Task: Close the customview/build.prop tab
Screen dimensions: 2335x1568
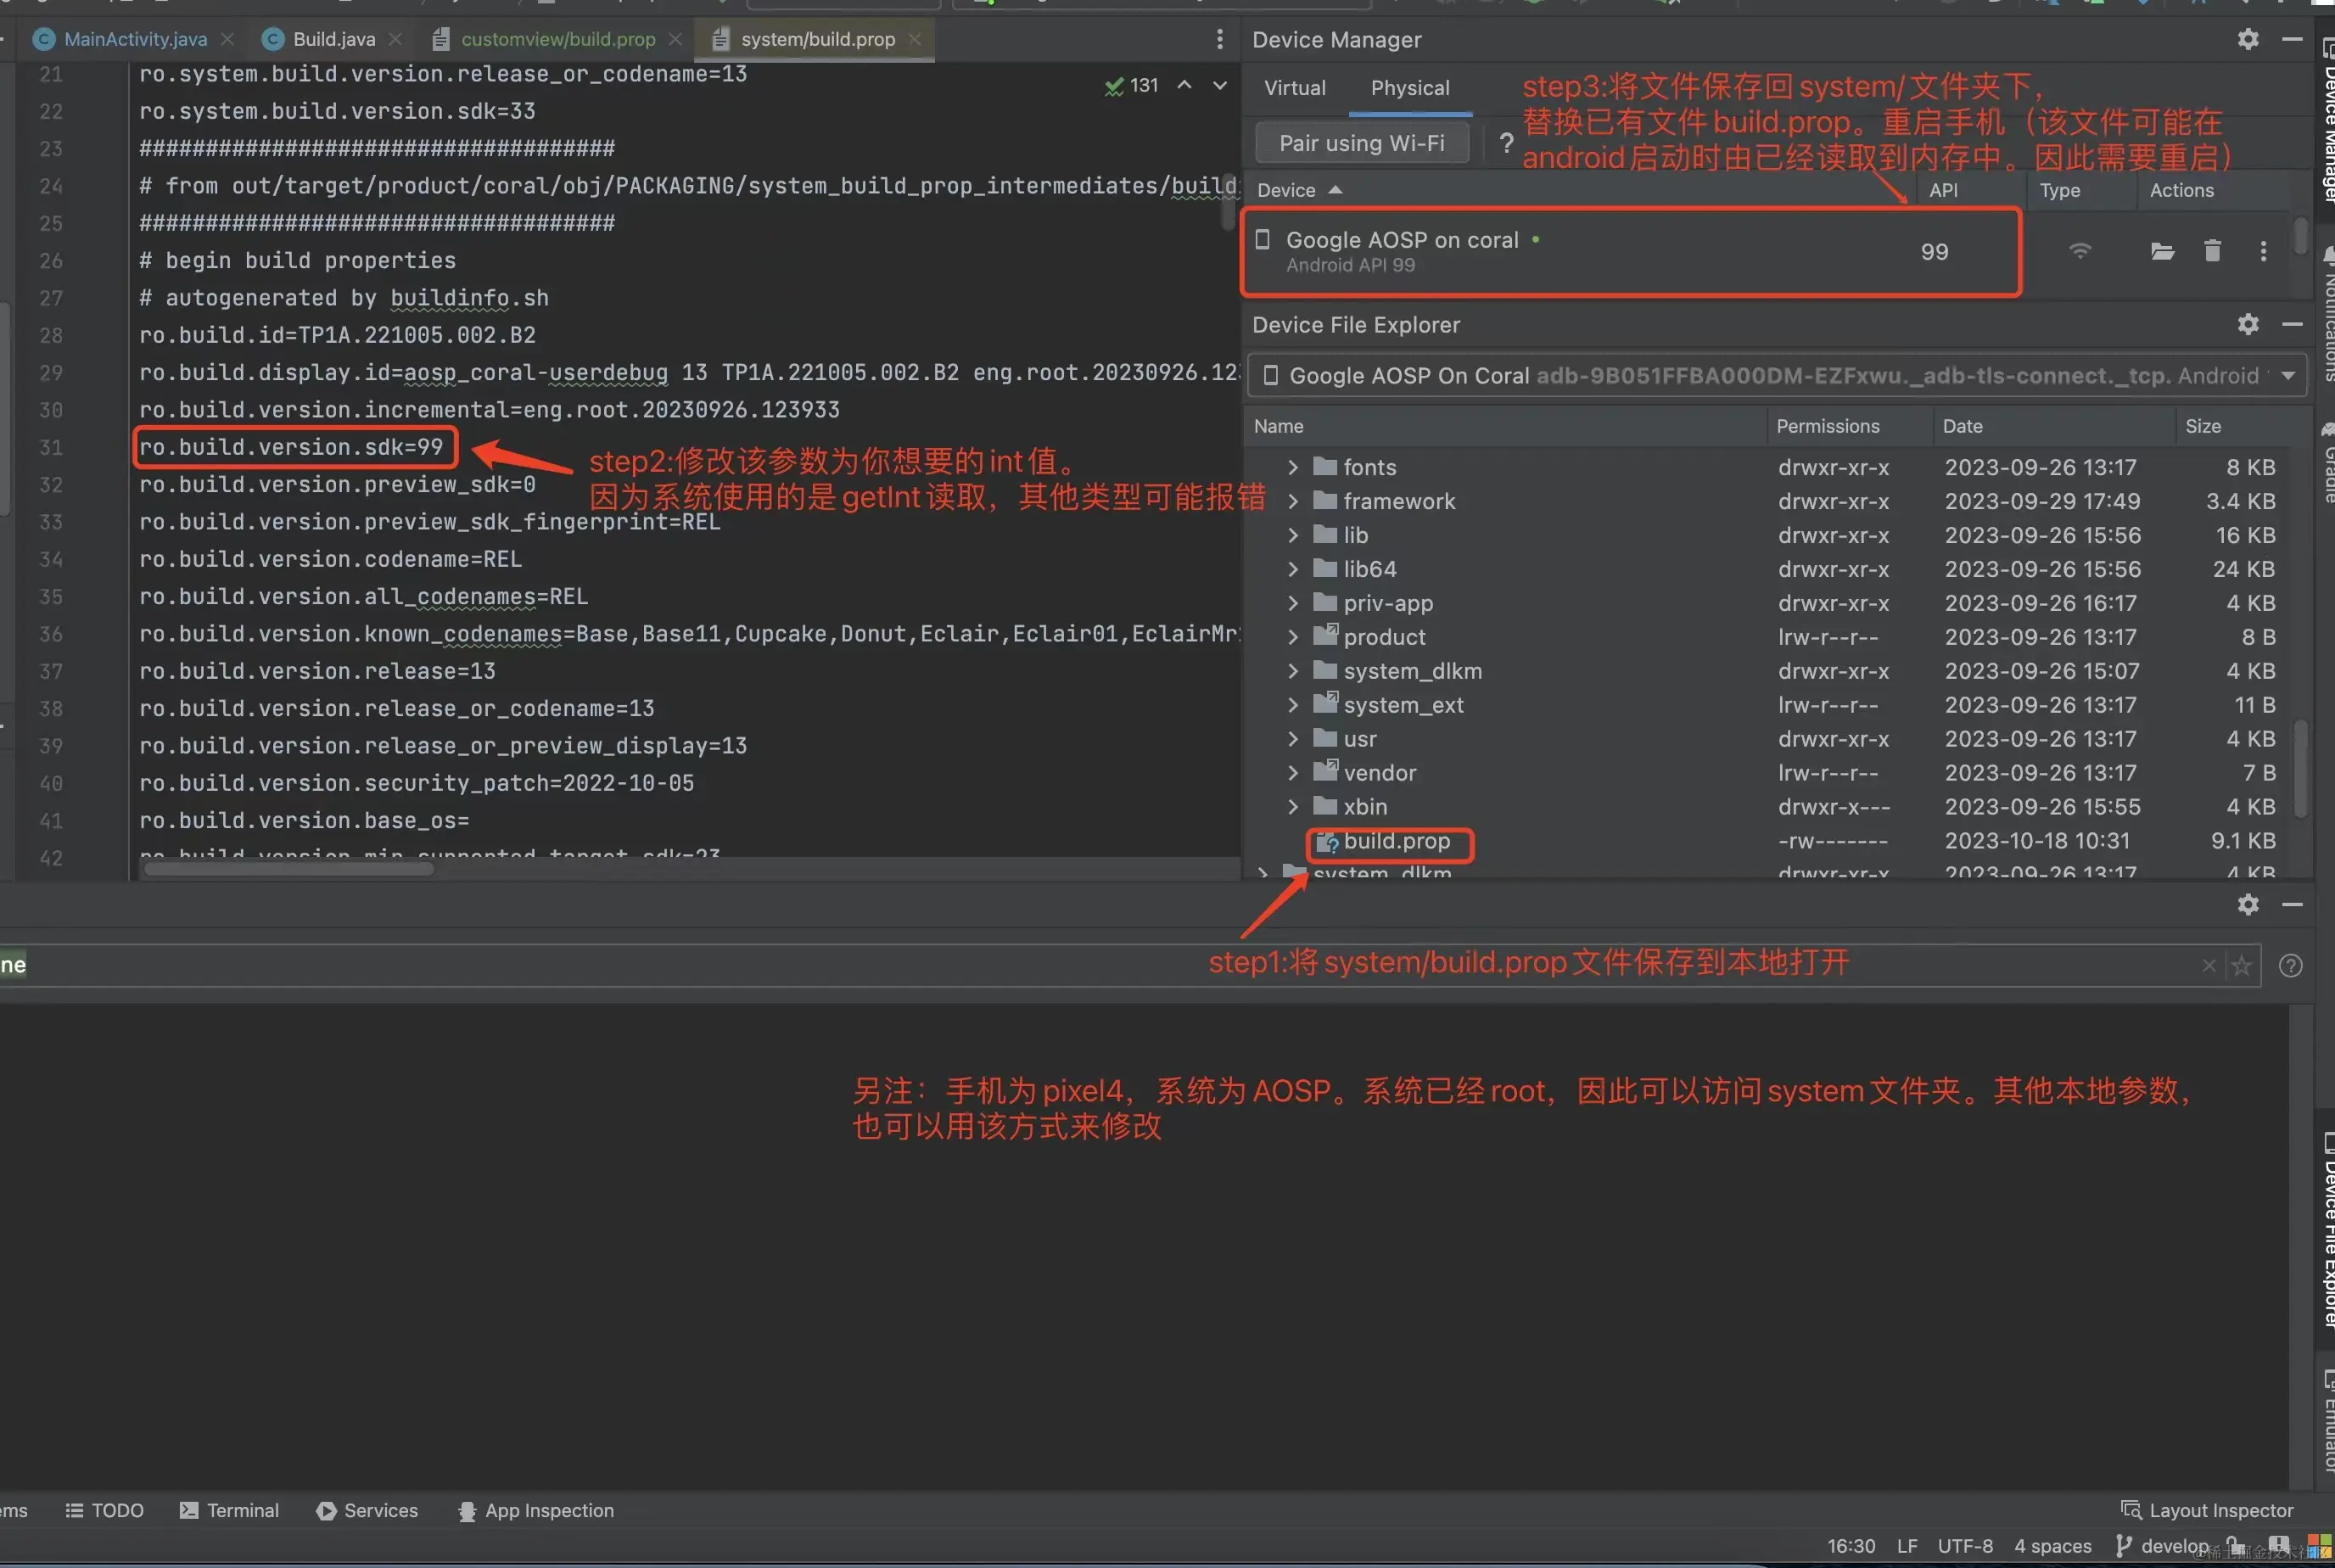Action: point(675,39)
